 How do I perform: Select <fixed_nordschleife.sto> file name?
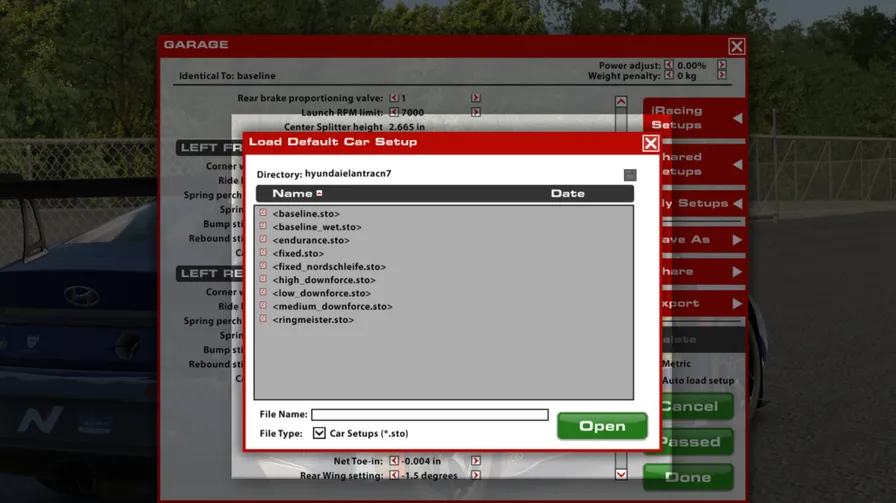[329, 266]
